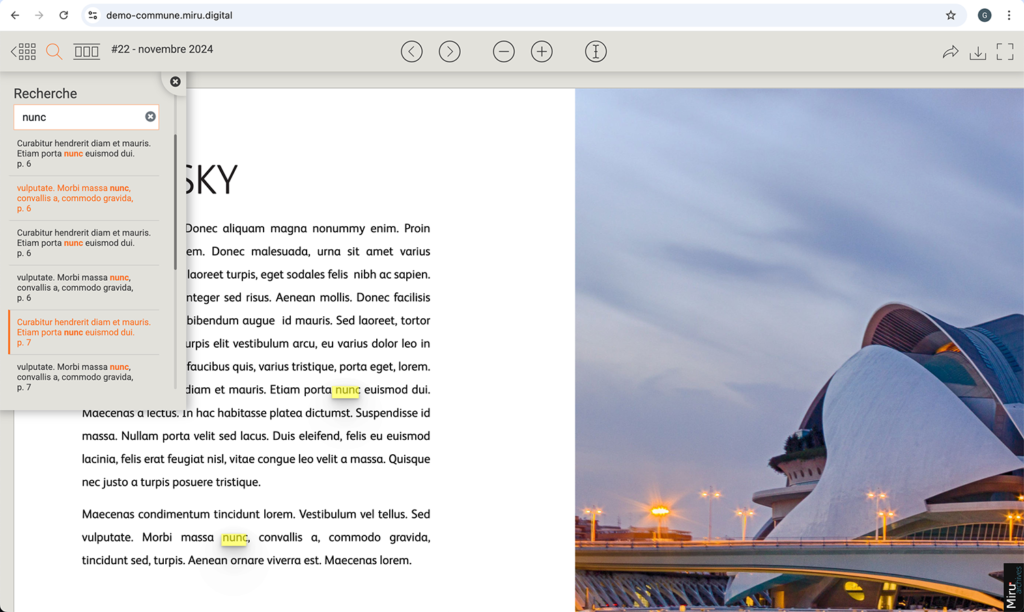
Task: Toggle the search magnifier icon
Action: pyautogui.click(x=54, y=52)
